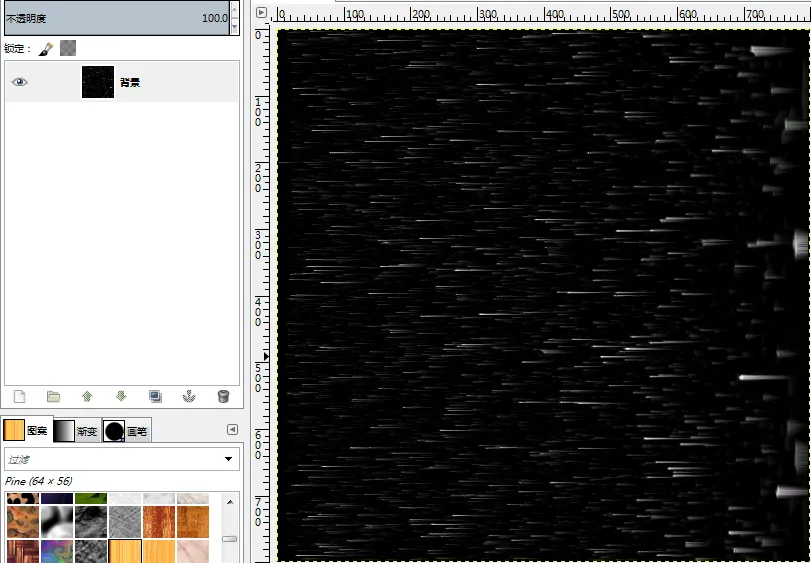
Task: Create a new layer group with the folder icon
Action: [x=53, y=397]
